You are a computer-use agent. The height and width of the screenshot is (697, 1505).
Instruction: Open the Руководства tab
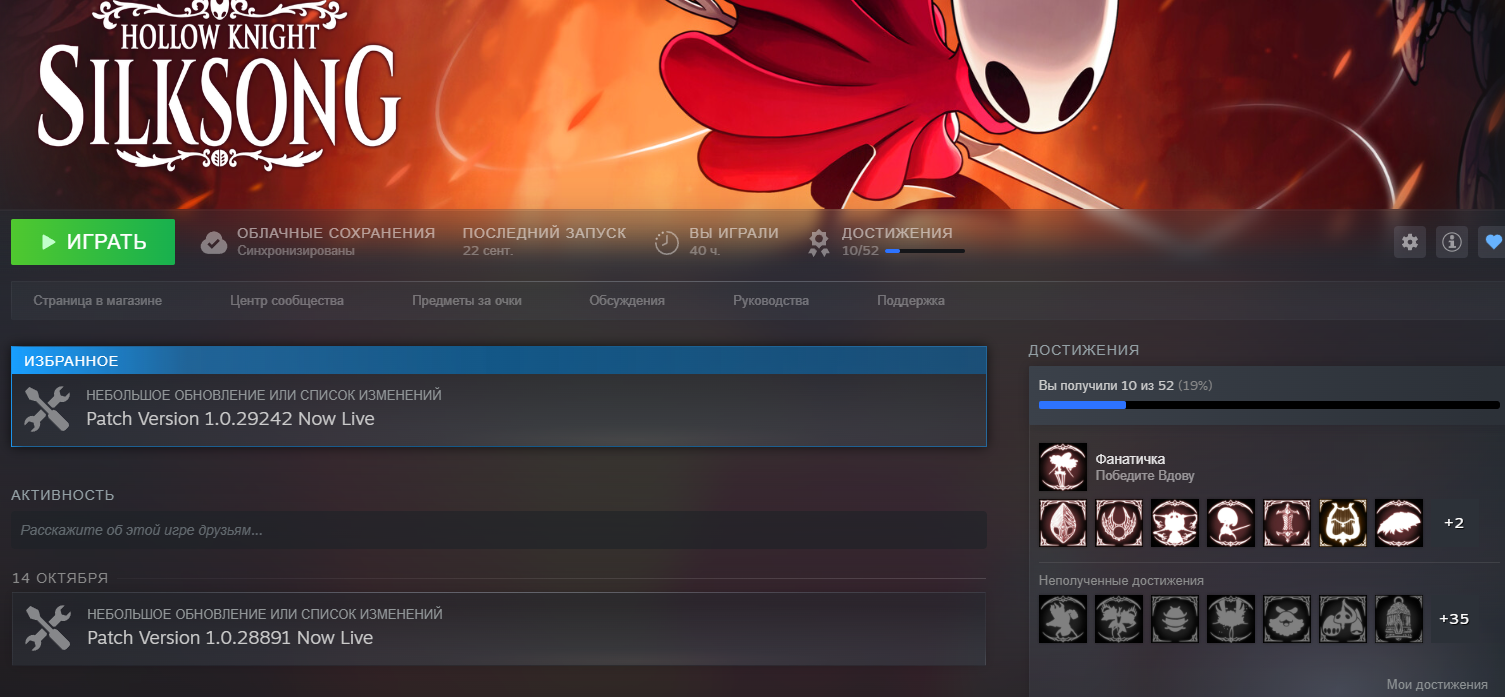[771, 300]
